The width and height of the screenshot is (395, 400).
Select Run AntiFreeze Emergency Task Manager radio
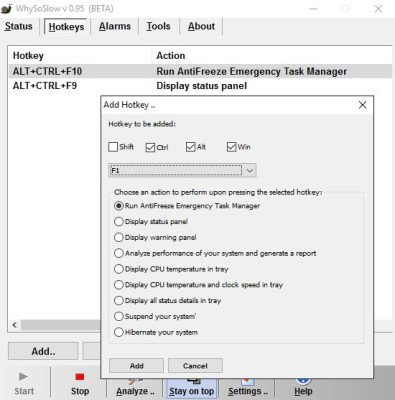pos(119,206)
